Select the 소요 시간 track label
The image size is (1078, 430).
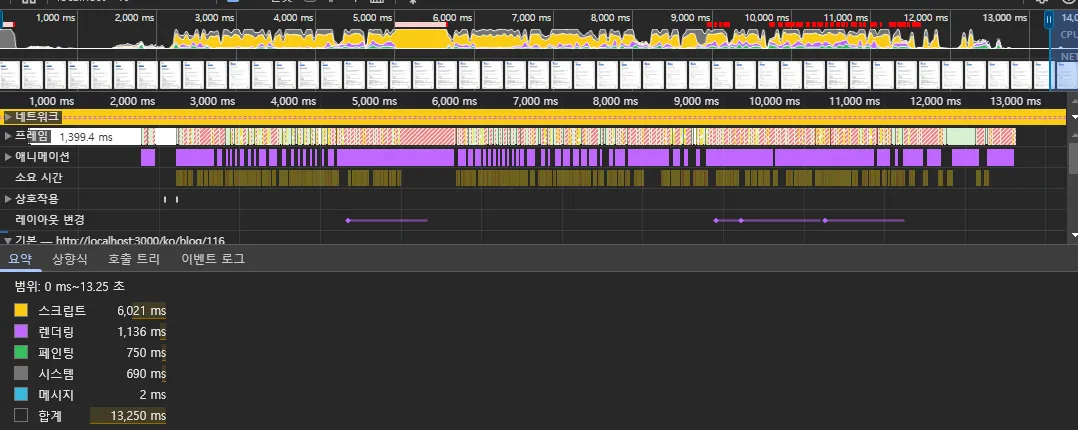tap(40, 178)
